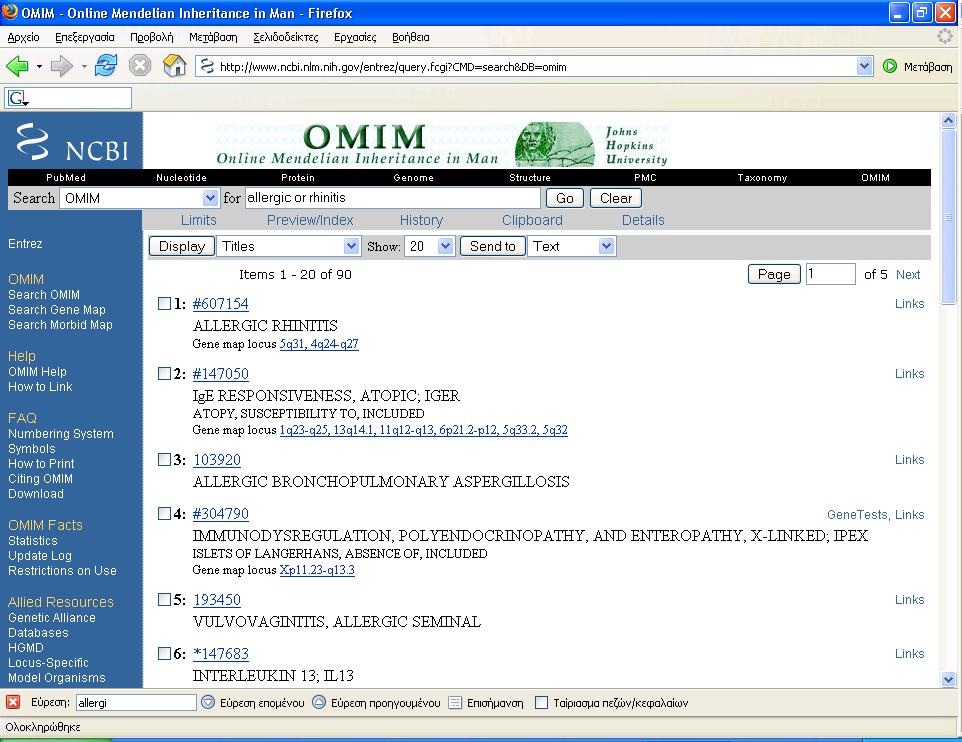Open the address bar history dropdown arrow
962x742 pixels.
(x=864, y=66)
